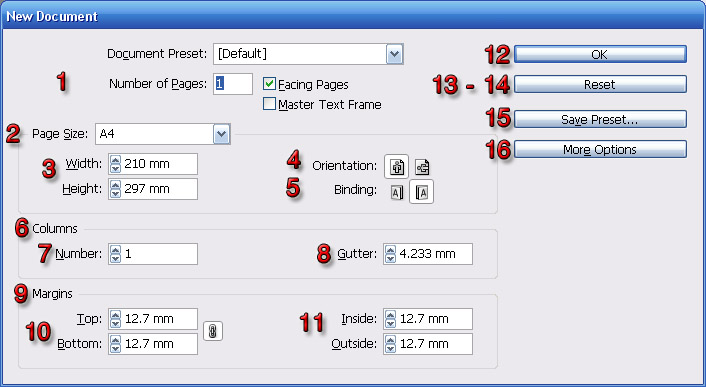Increase Top margin with up arrow
Image resolution: width=706 pixels, height=387 pixels.
(115, 315)
